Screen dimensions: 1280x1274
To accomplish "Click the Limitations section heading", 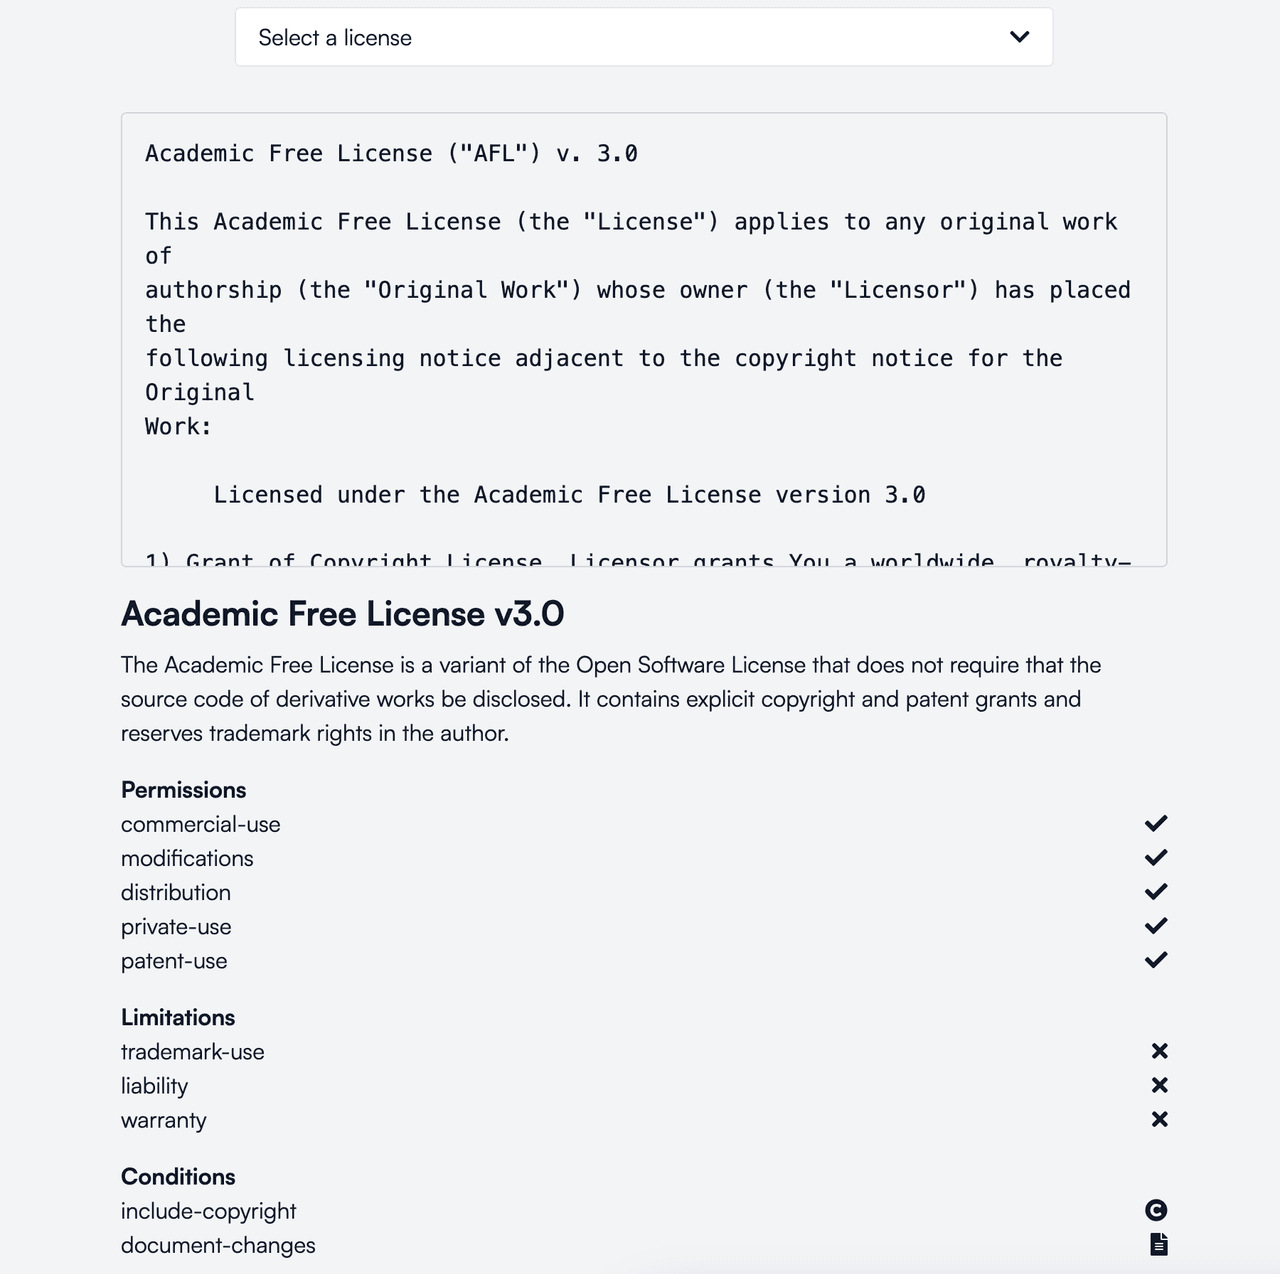I will [x=178, y=1018].
